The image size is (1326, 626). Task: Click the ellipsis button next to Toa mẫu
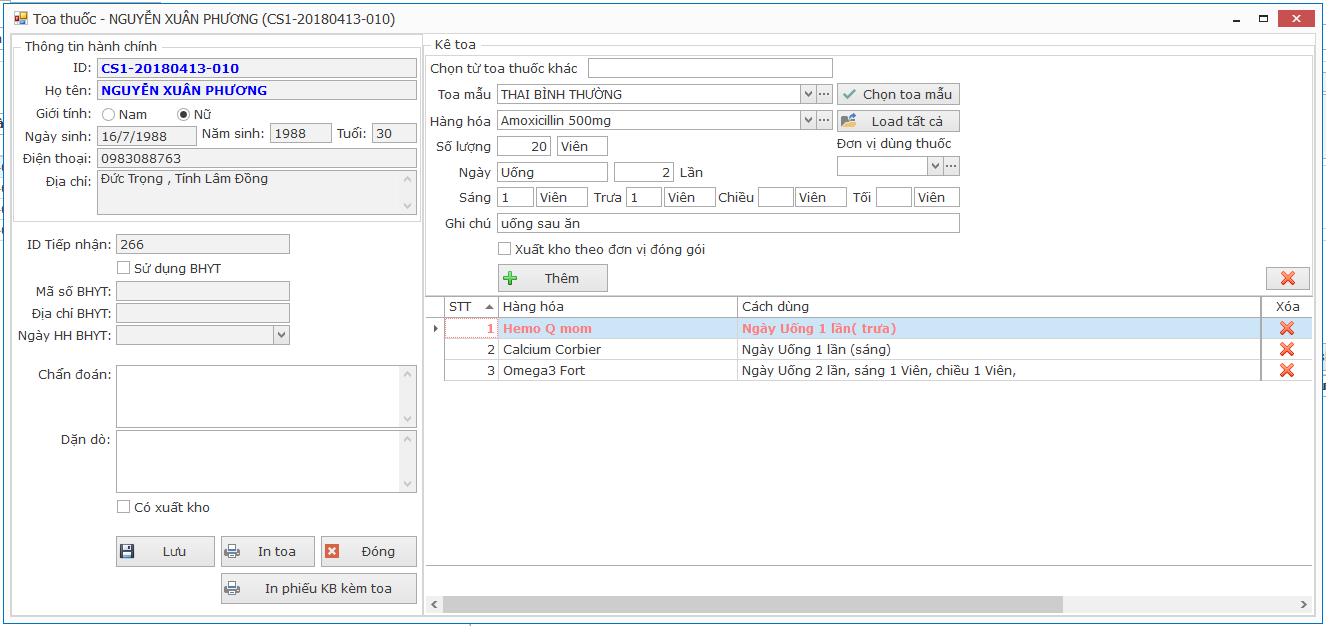click(x=824, y=94)
